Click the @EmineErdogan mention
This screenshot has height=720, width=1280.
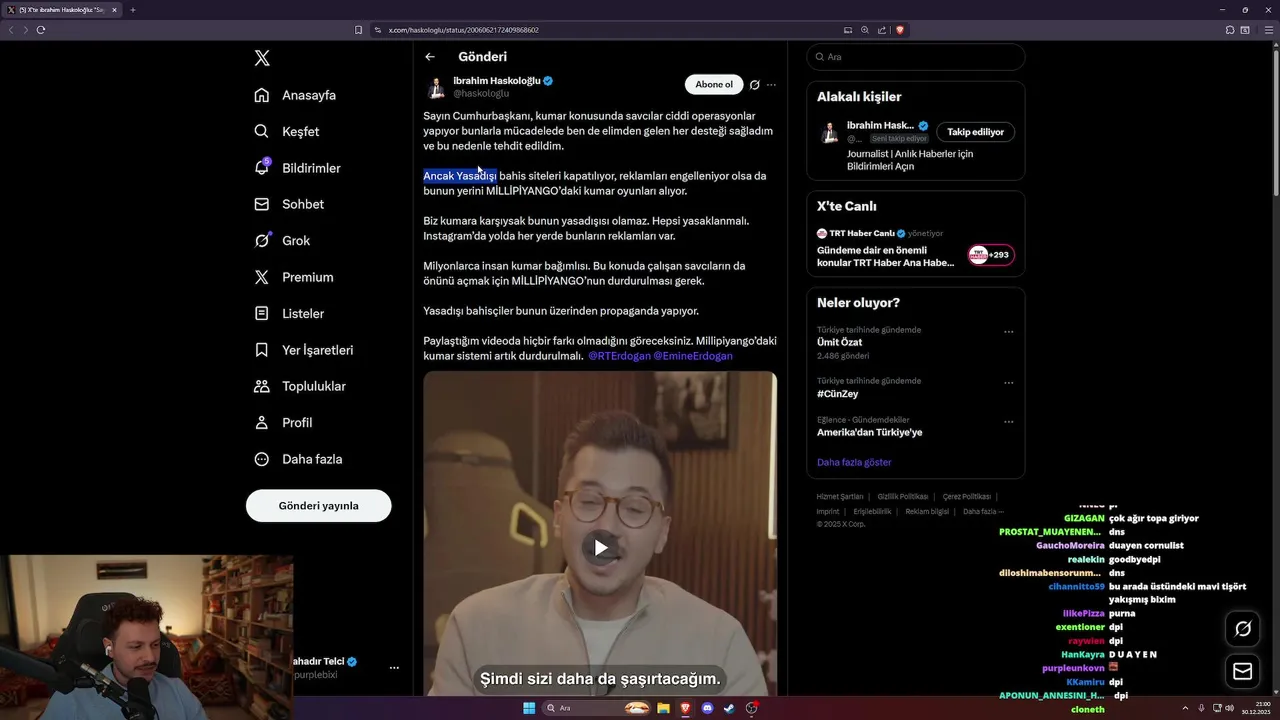click(693, 356)
